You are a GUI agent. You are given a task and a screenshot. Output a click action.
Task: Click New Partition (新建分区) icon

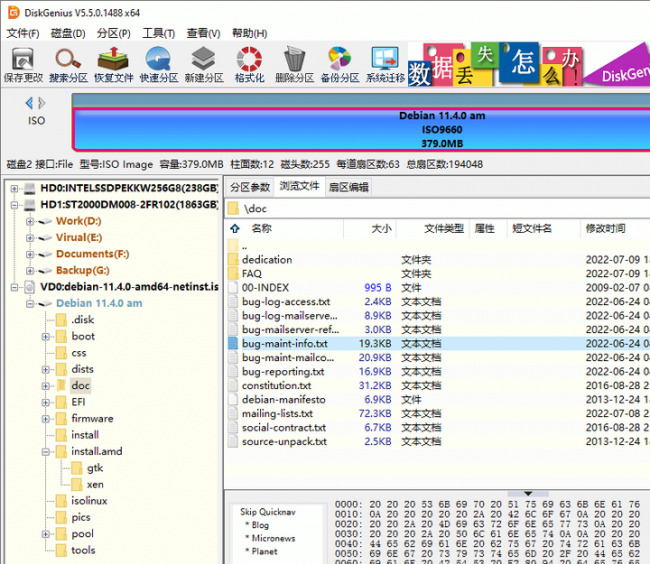click(x=204, y=64)
